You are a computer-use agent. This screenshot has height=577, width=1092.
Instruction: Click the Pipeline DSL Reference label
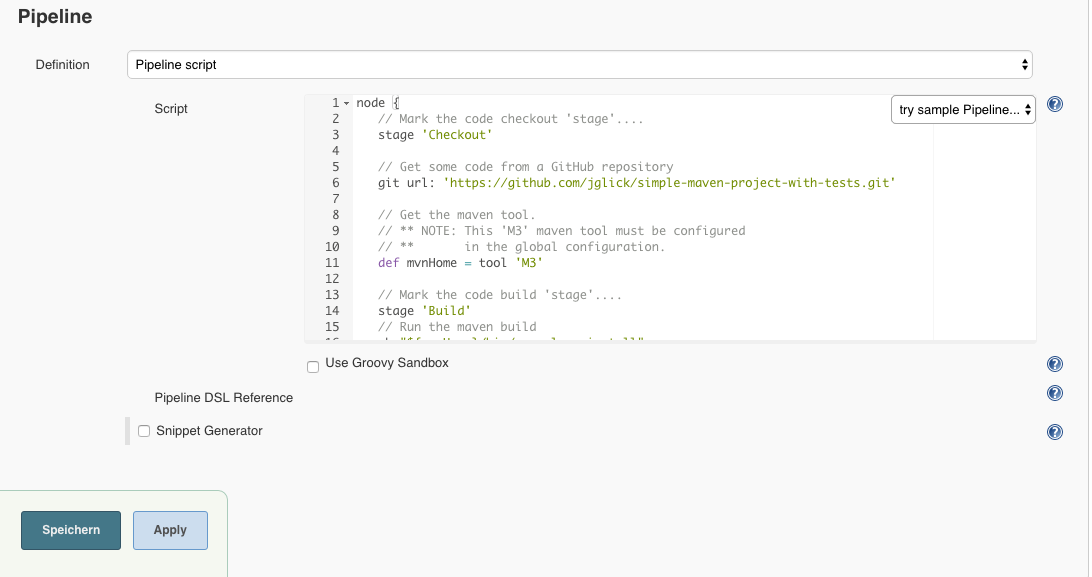tap(224, 398)
